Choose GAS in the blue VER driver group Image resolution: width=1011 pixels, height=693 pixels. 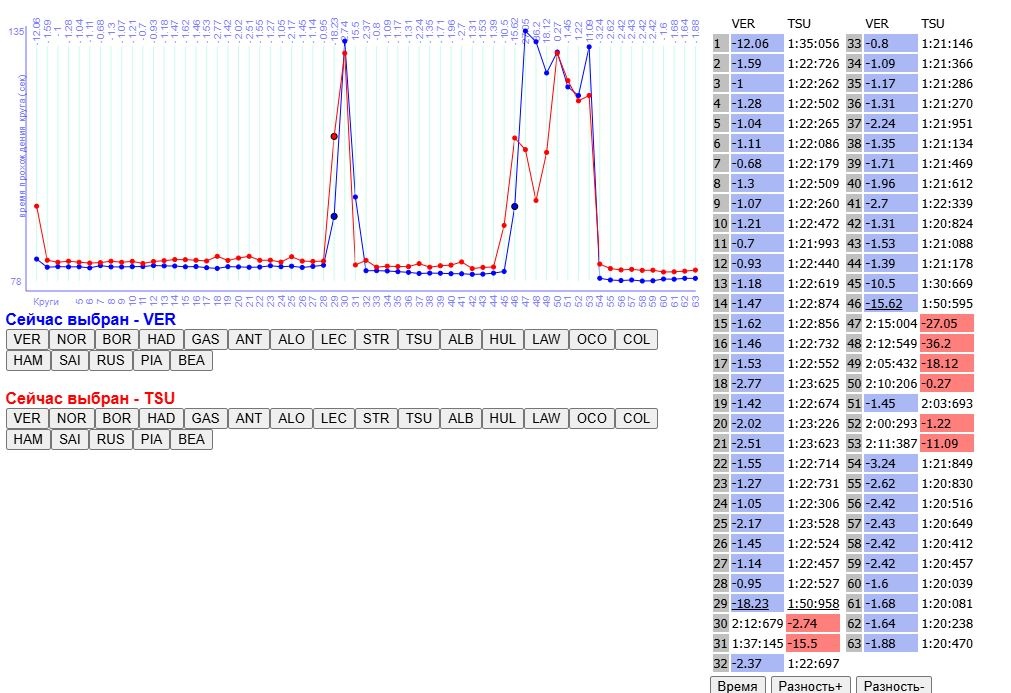[205, 339]
